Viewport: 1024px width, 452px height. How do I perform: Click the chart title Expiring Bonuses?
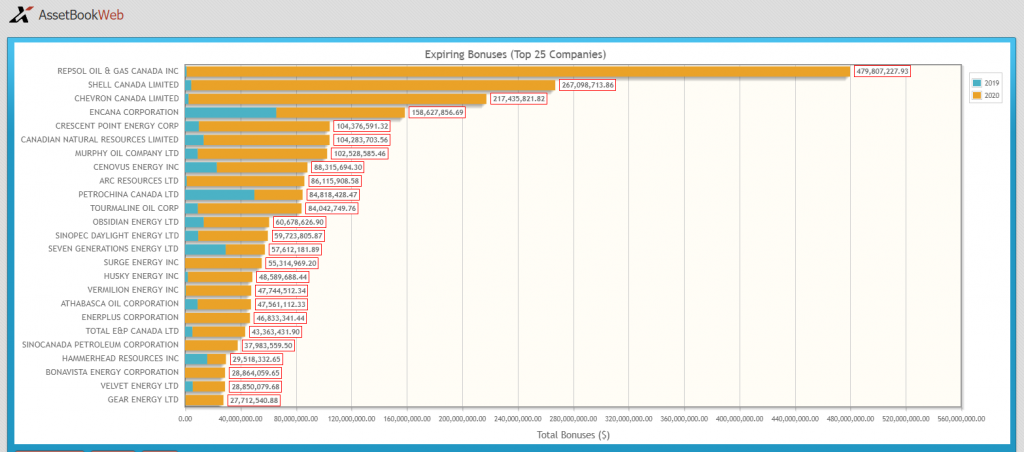point(515,54)
